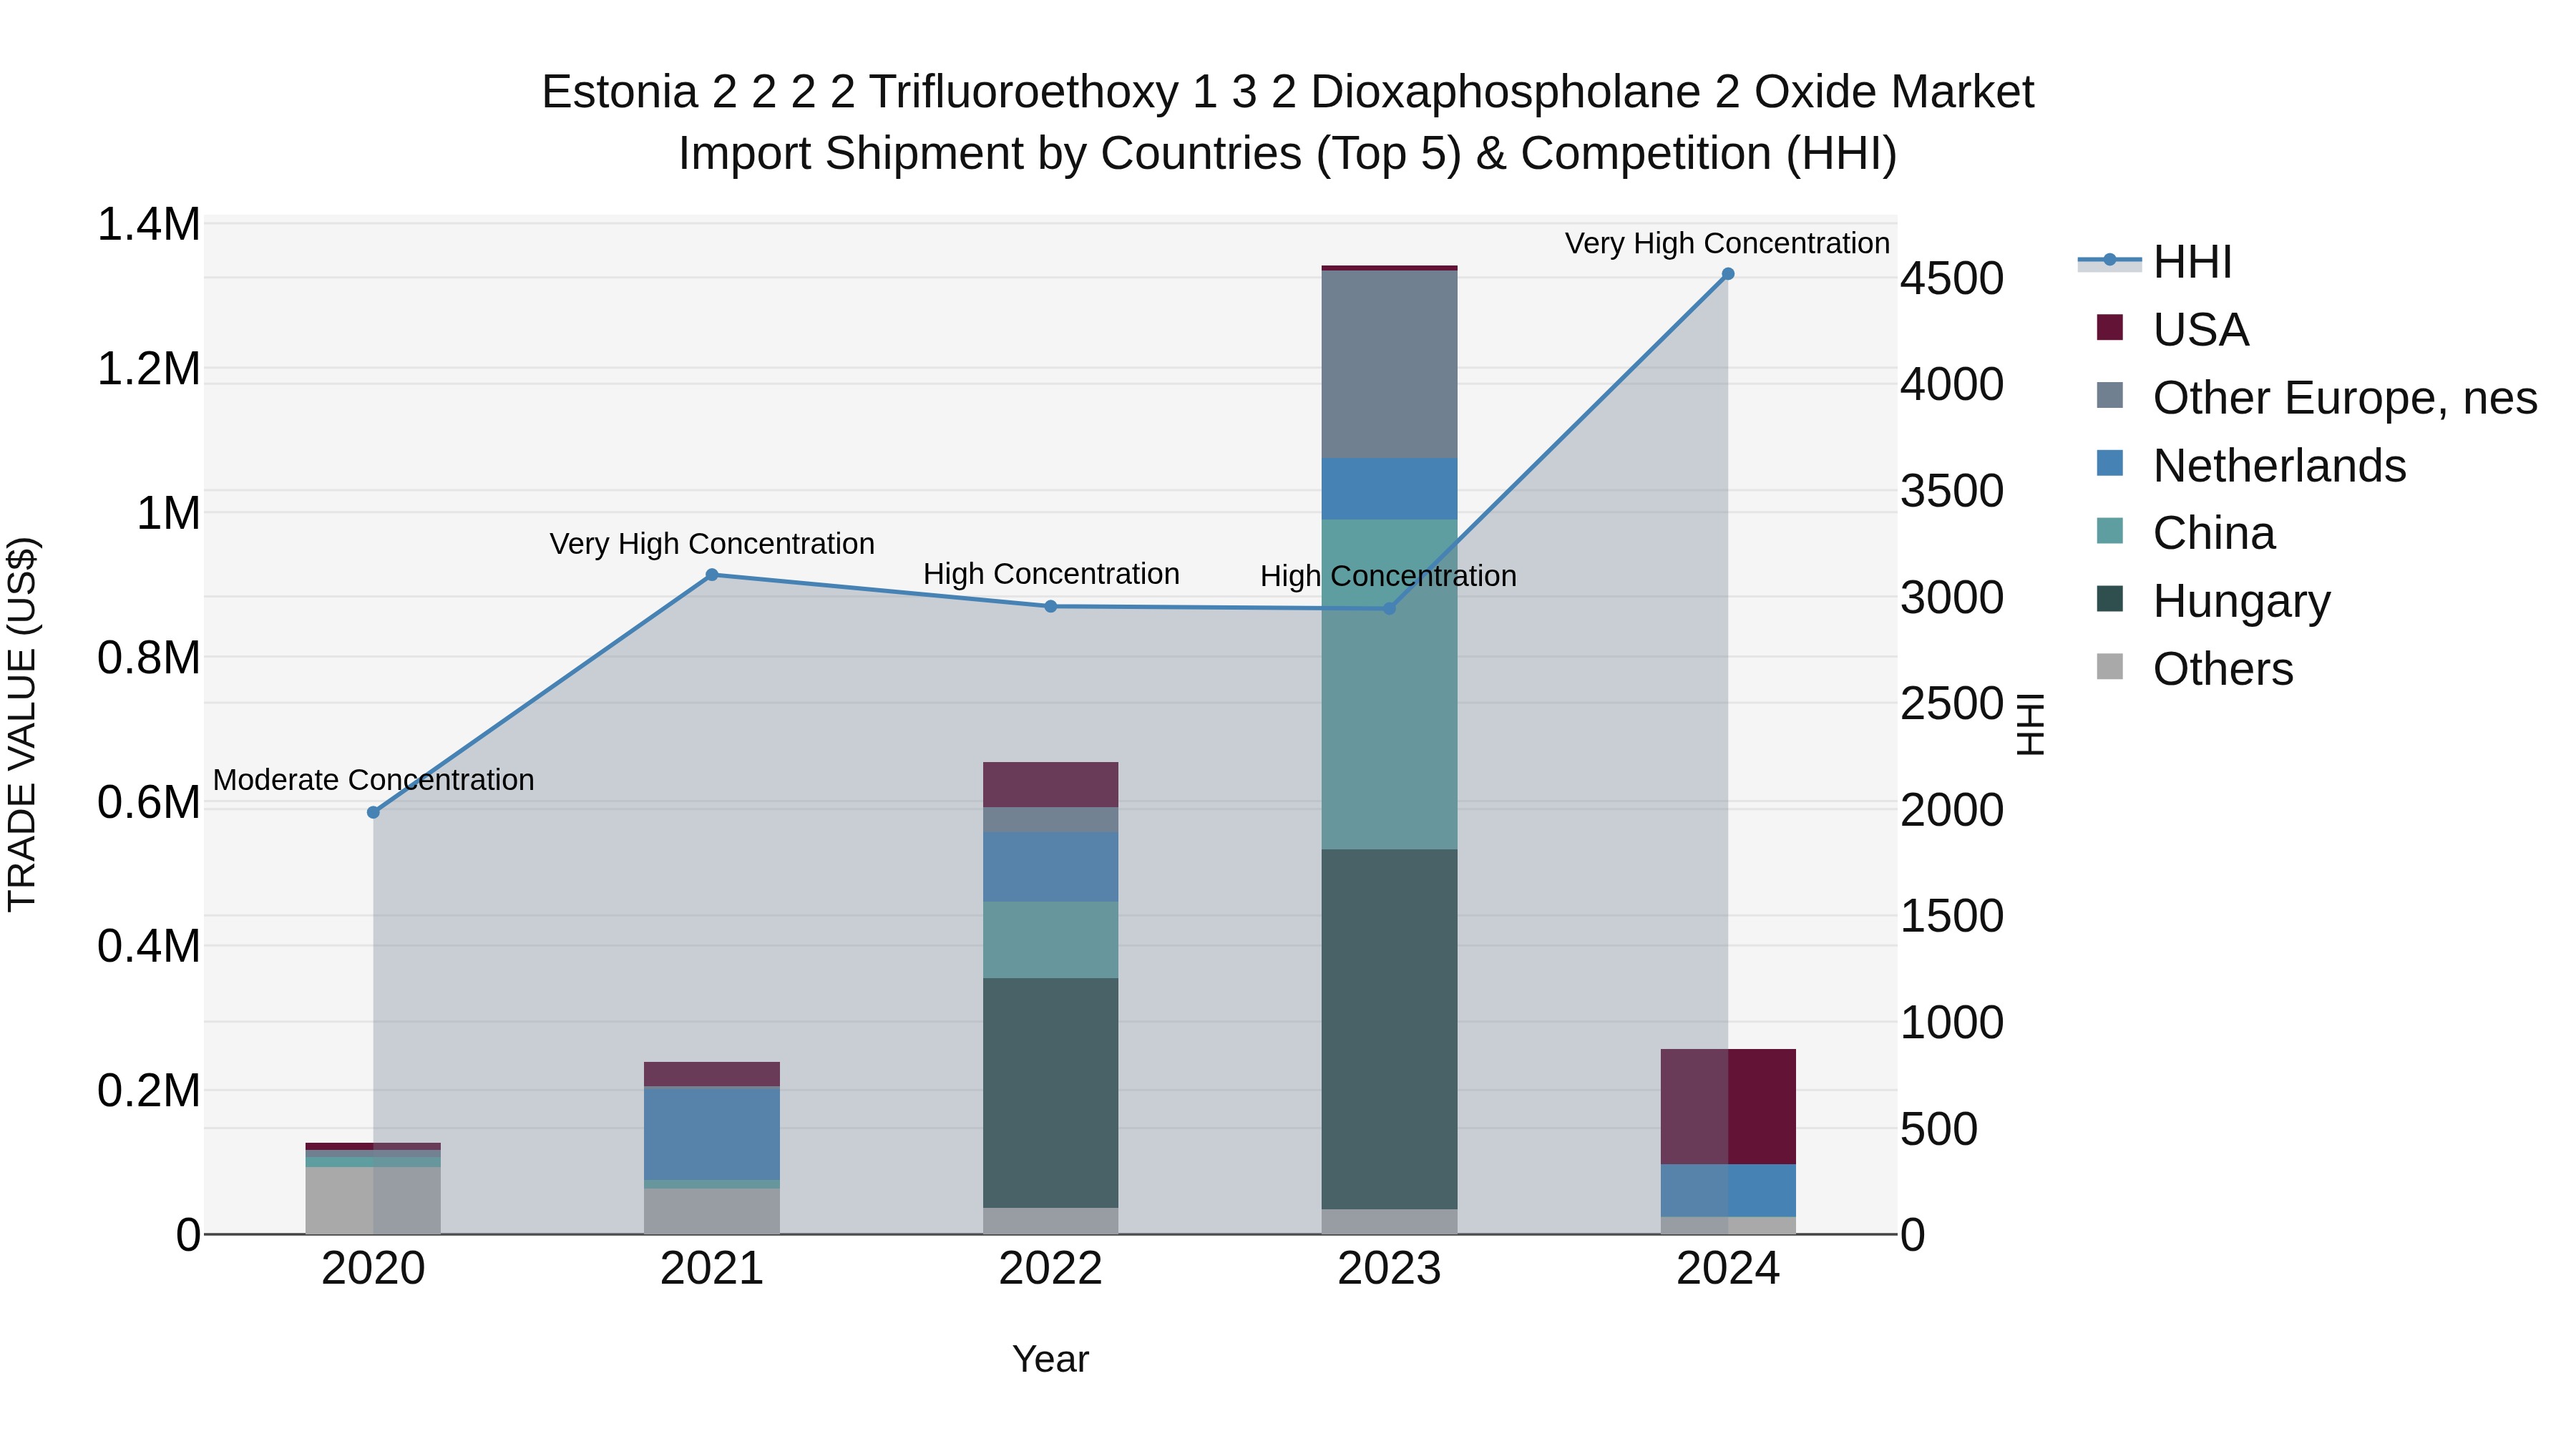This screenshot has height=1449, width=2576.
Task: Click the USA segment of the 2022 bar
Action: tap(1051, 785)
